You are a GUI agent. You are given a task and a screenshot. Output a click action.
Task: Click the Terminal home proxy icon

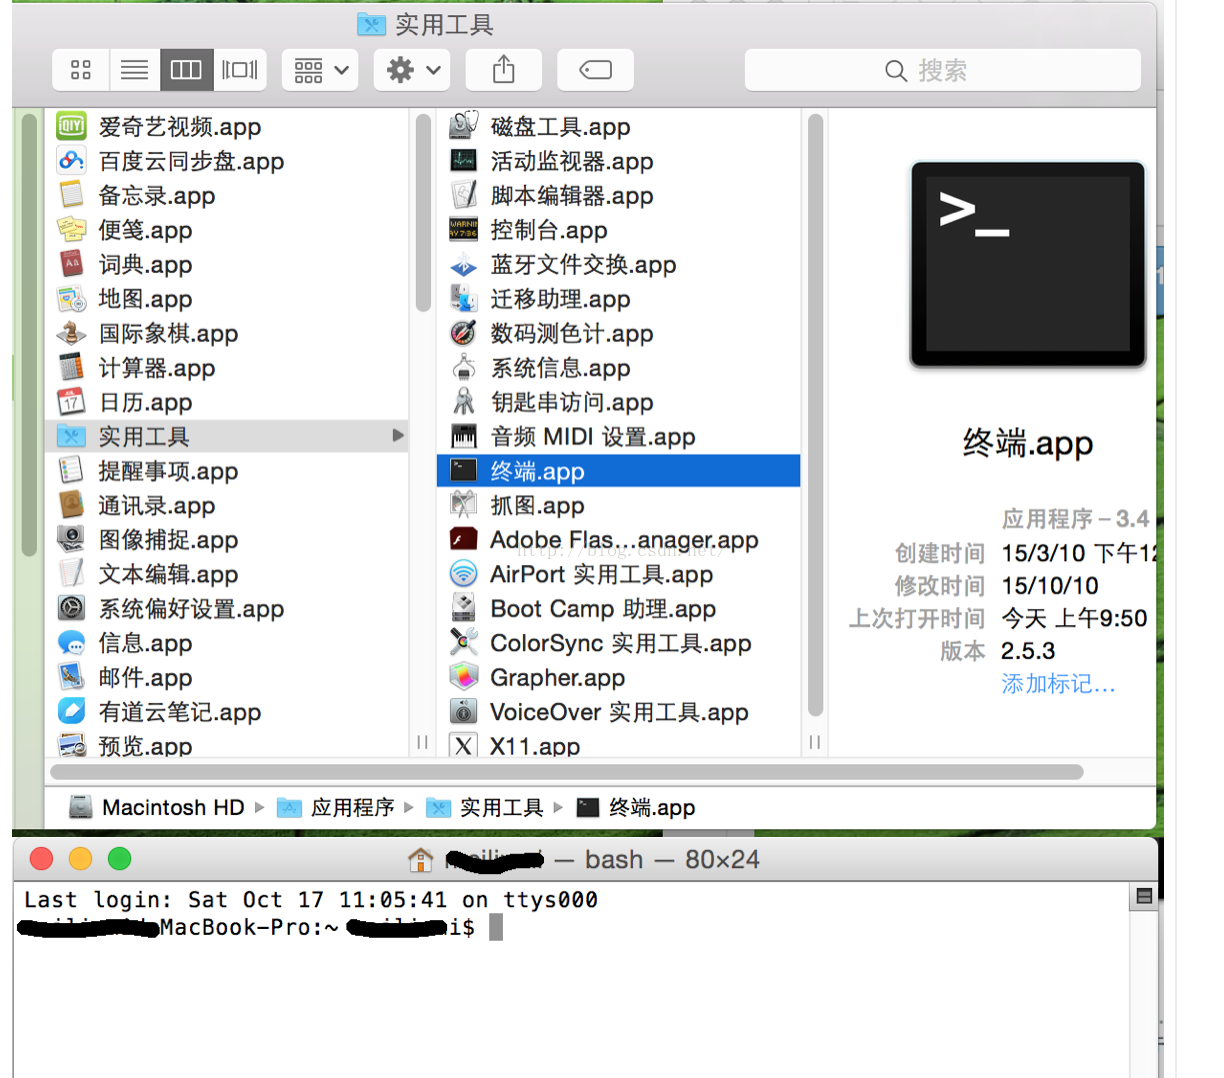click(421, 859)
